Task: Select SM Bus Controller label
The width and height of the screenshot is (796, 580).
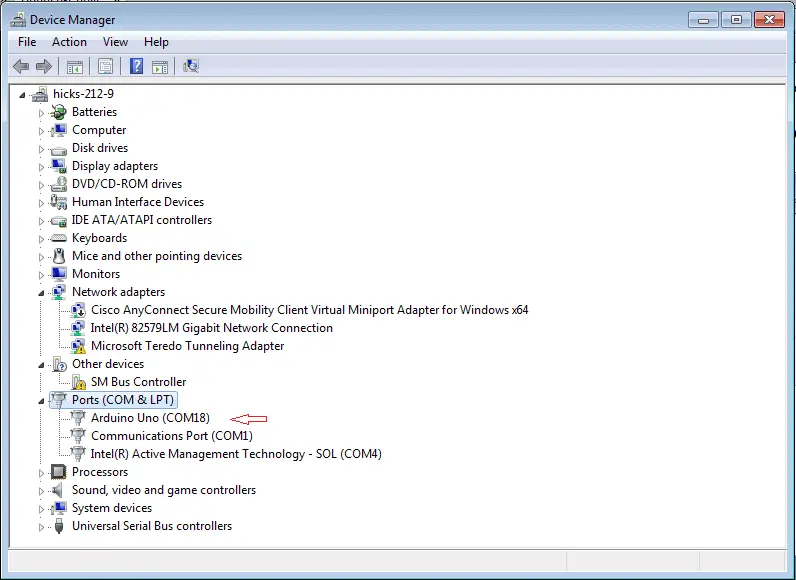Action: pos(139,382)
